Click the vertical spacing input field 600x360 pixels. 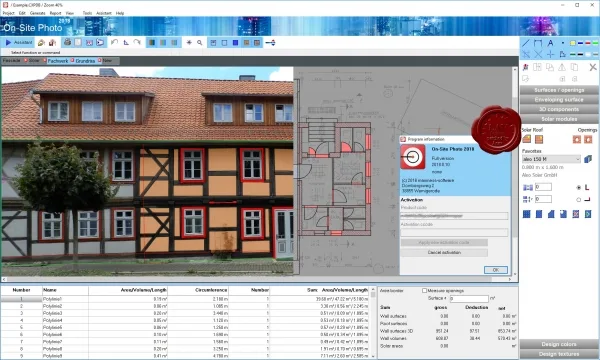[543, 199]
